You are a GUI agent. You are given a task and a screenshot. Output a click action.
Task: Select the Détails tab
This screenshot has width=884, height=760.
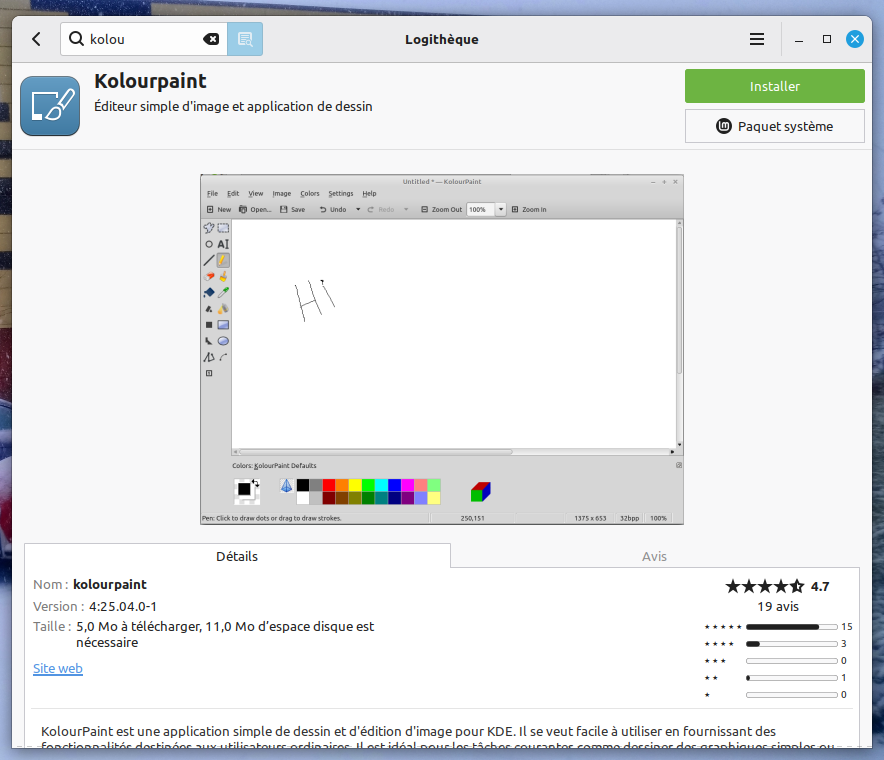(237, 556)
